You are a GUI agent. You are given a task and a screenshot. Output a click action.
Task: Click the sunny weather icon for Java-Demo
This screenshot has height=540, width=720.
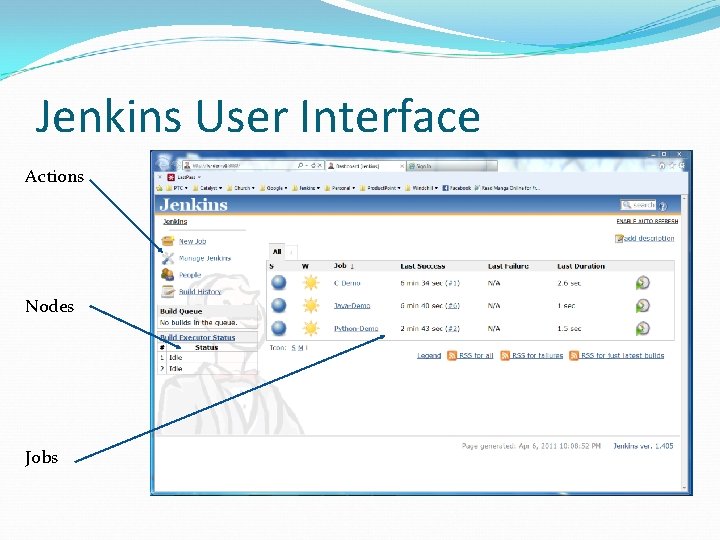tap(311, 305)
